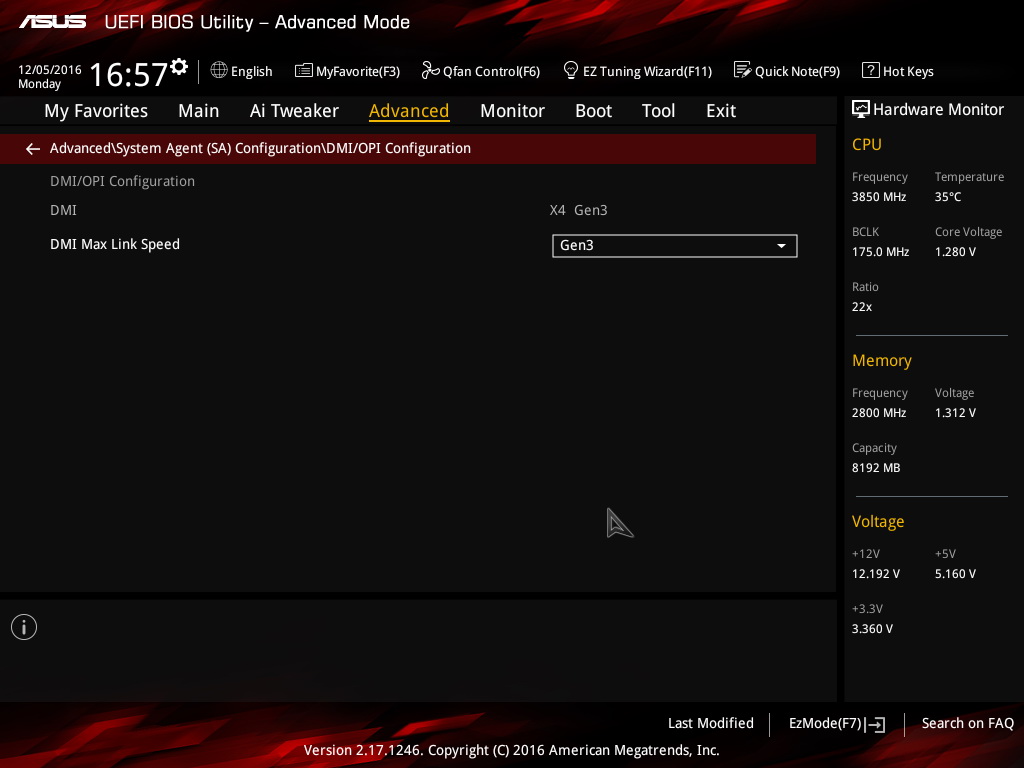Click MyFavorite(F3) label
1024x768 pixels.
tap(358, 71)
